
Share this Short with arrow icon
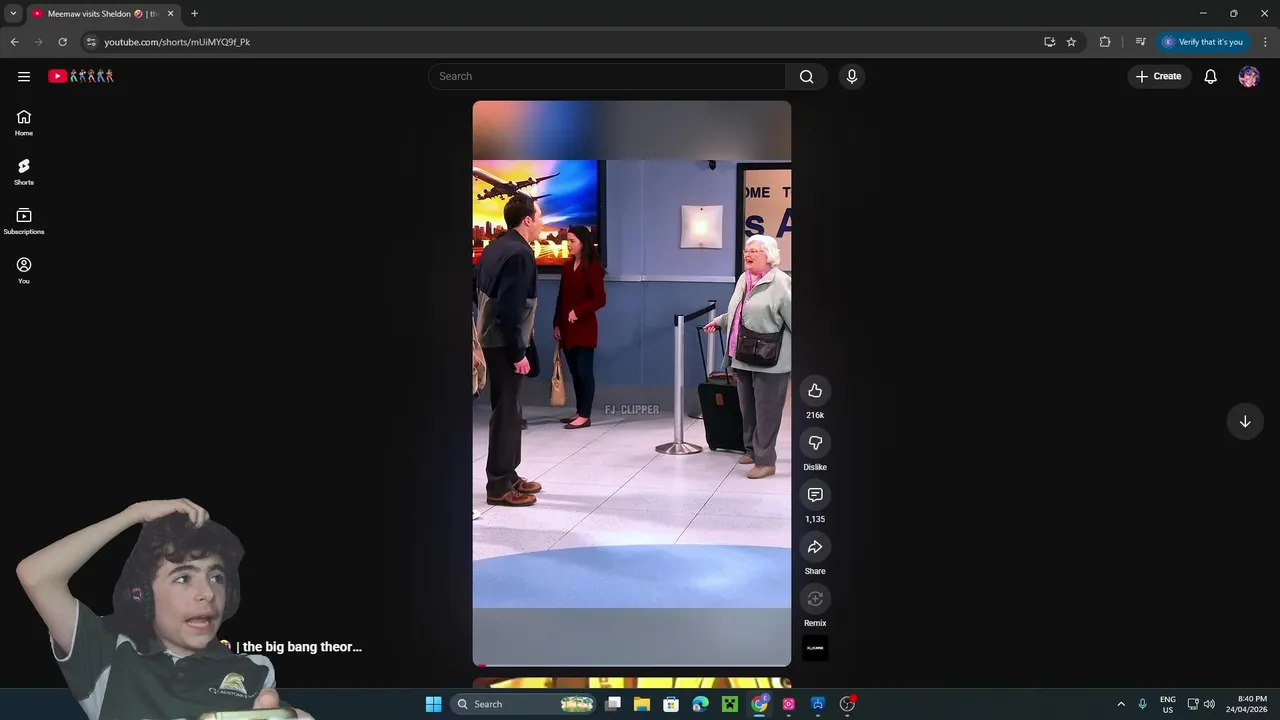(x=815, y=547)
